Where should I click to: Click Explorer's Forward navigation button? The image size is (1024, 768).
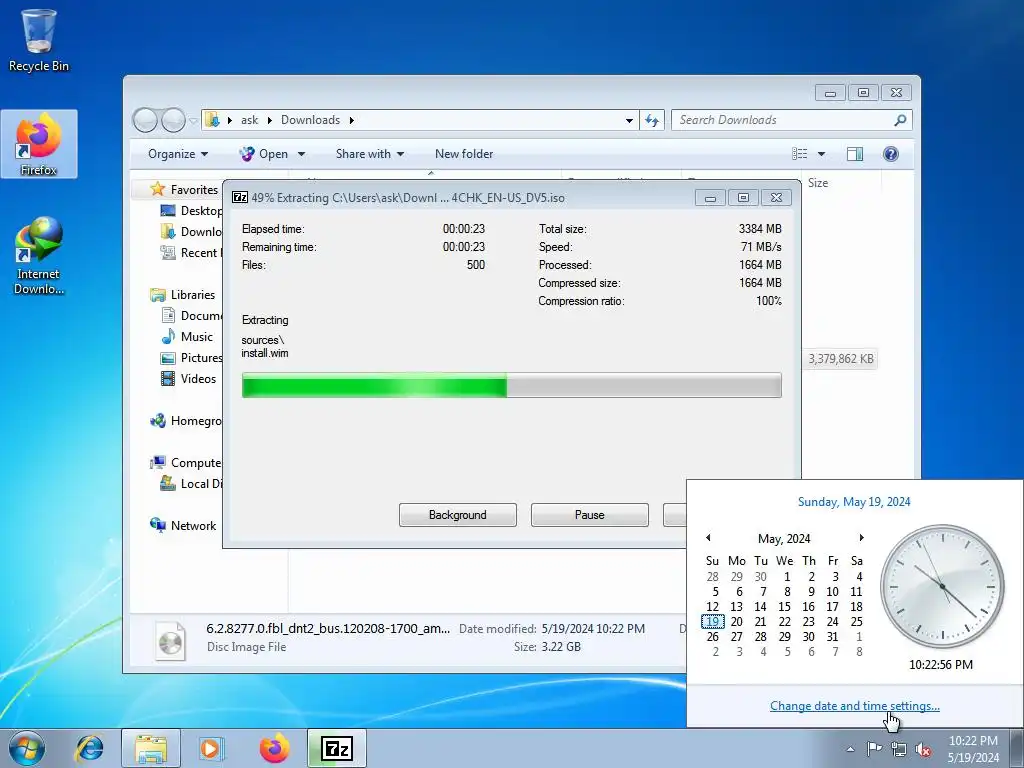tap(173, 120)
